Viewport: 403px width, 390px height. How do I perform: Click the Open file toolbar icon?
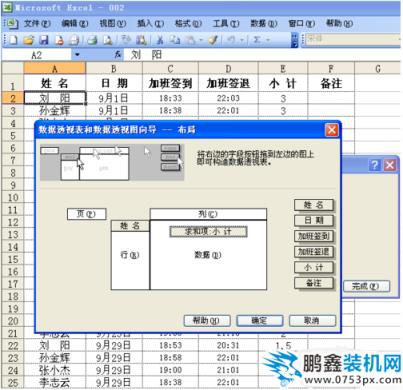coord(29,40)
